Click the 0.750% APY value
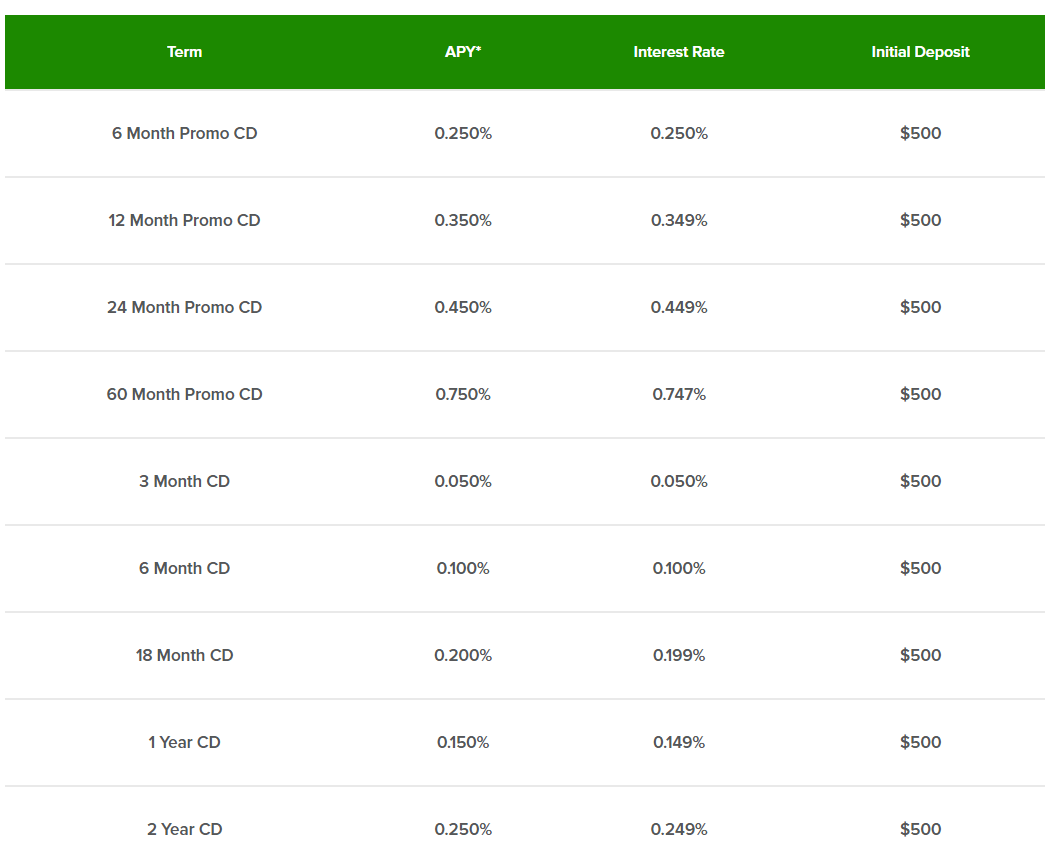This screenshot has width=1058, height=844. [463, 394]
